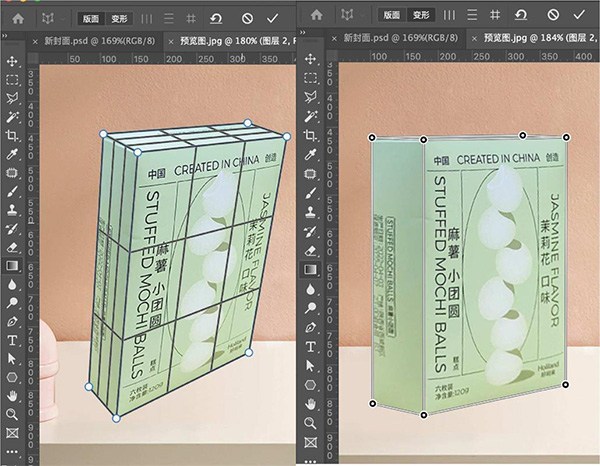
Task: Toggle vertical lines straighten in left window
Action: click(x=147, y=18)
